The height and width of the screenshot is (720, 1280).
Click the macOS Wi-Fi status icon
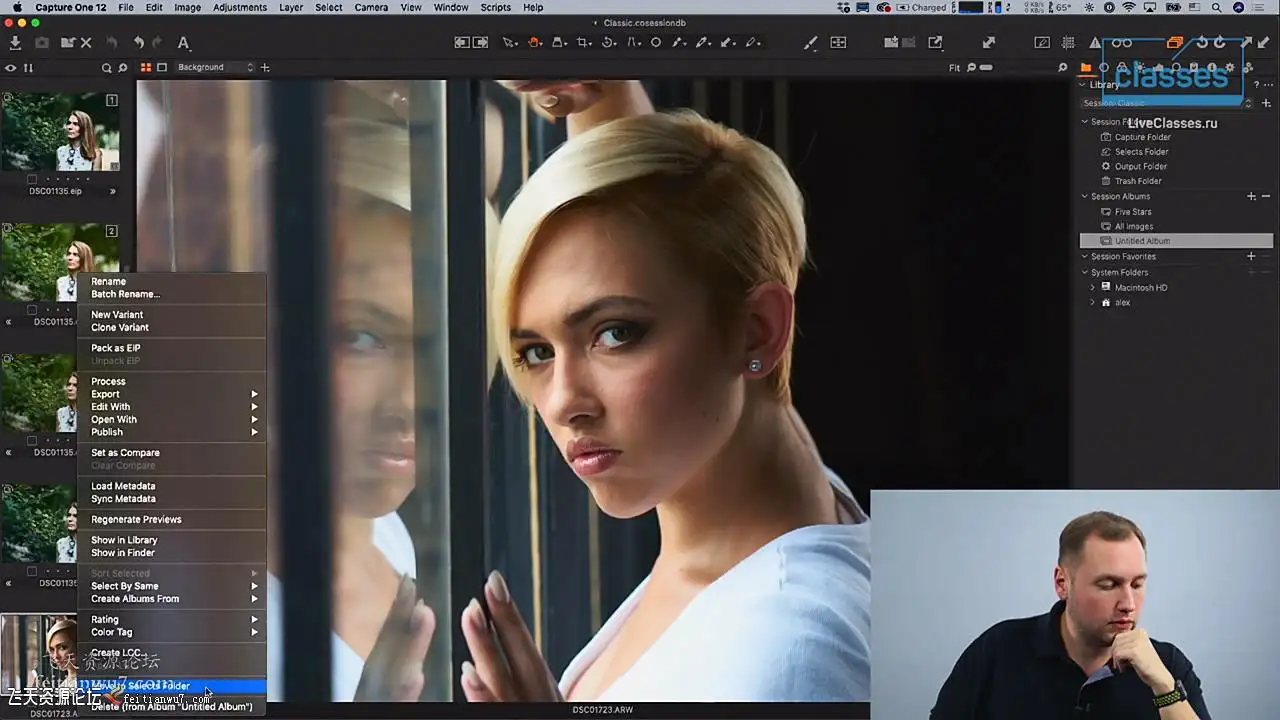1129,7
